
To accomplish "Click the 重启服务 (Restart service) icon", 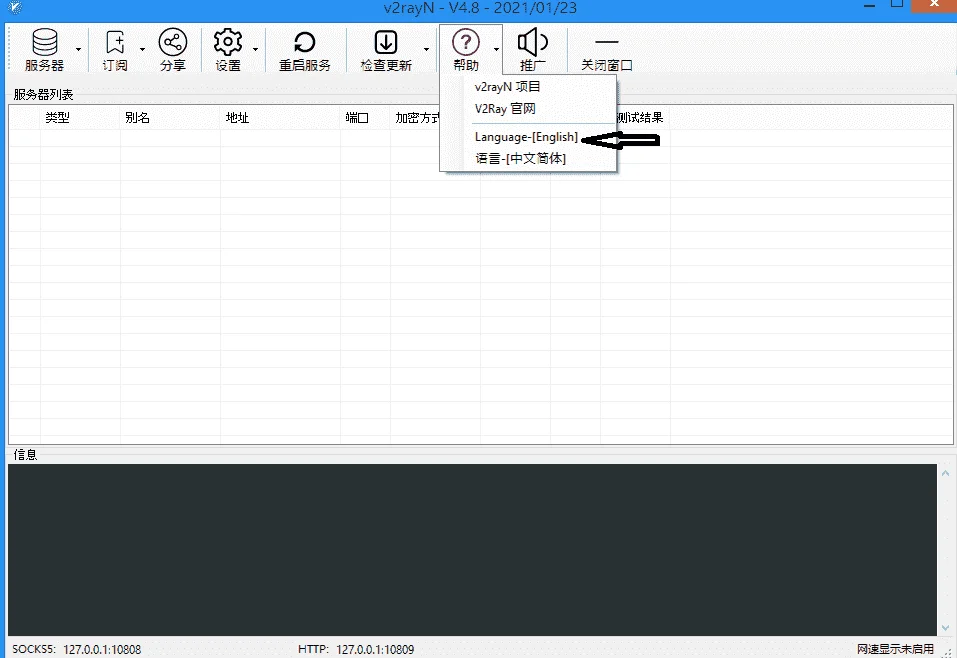I will pos(305,49).
